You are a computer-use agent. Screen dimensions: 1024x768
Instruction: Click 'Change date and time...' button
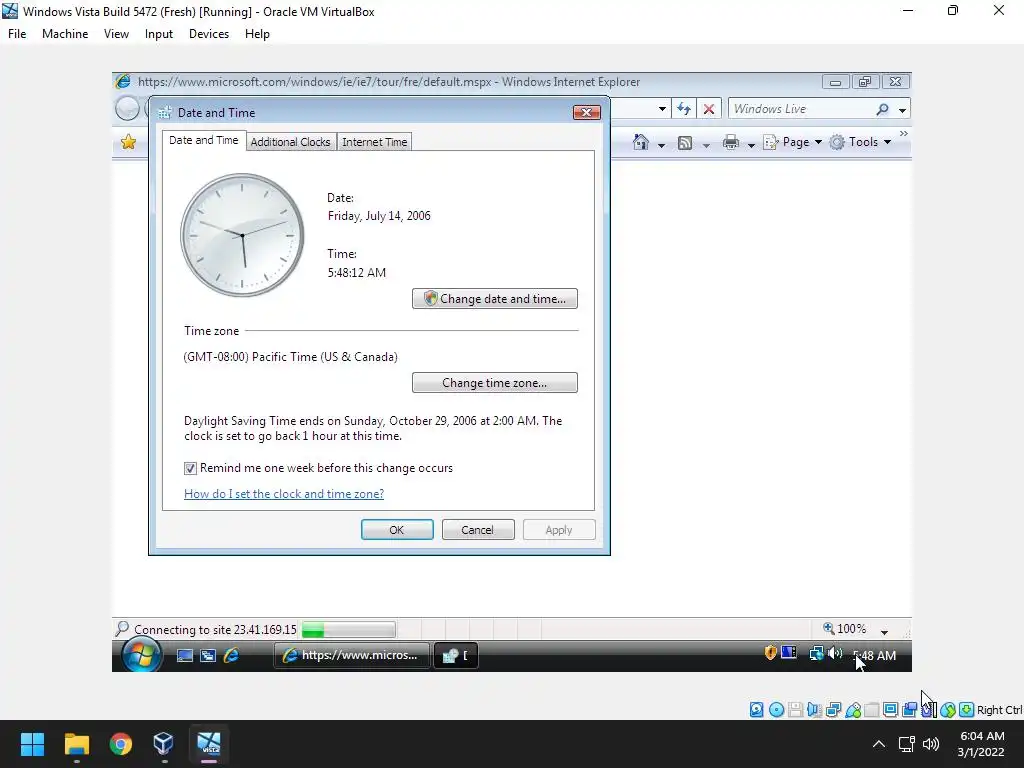click(495, 298)
